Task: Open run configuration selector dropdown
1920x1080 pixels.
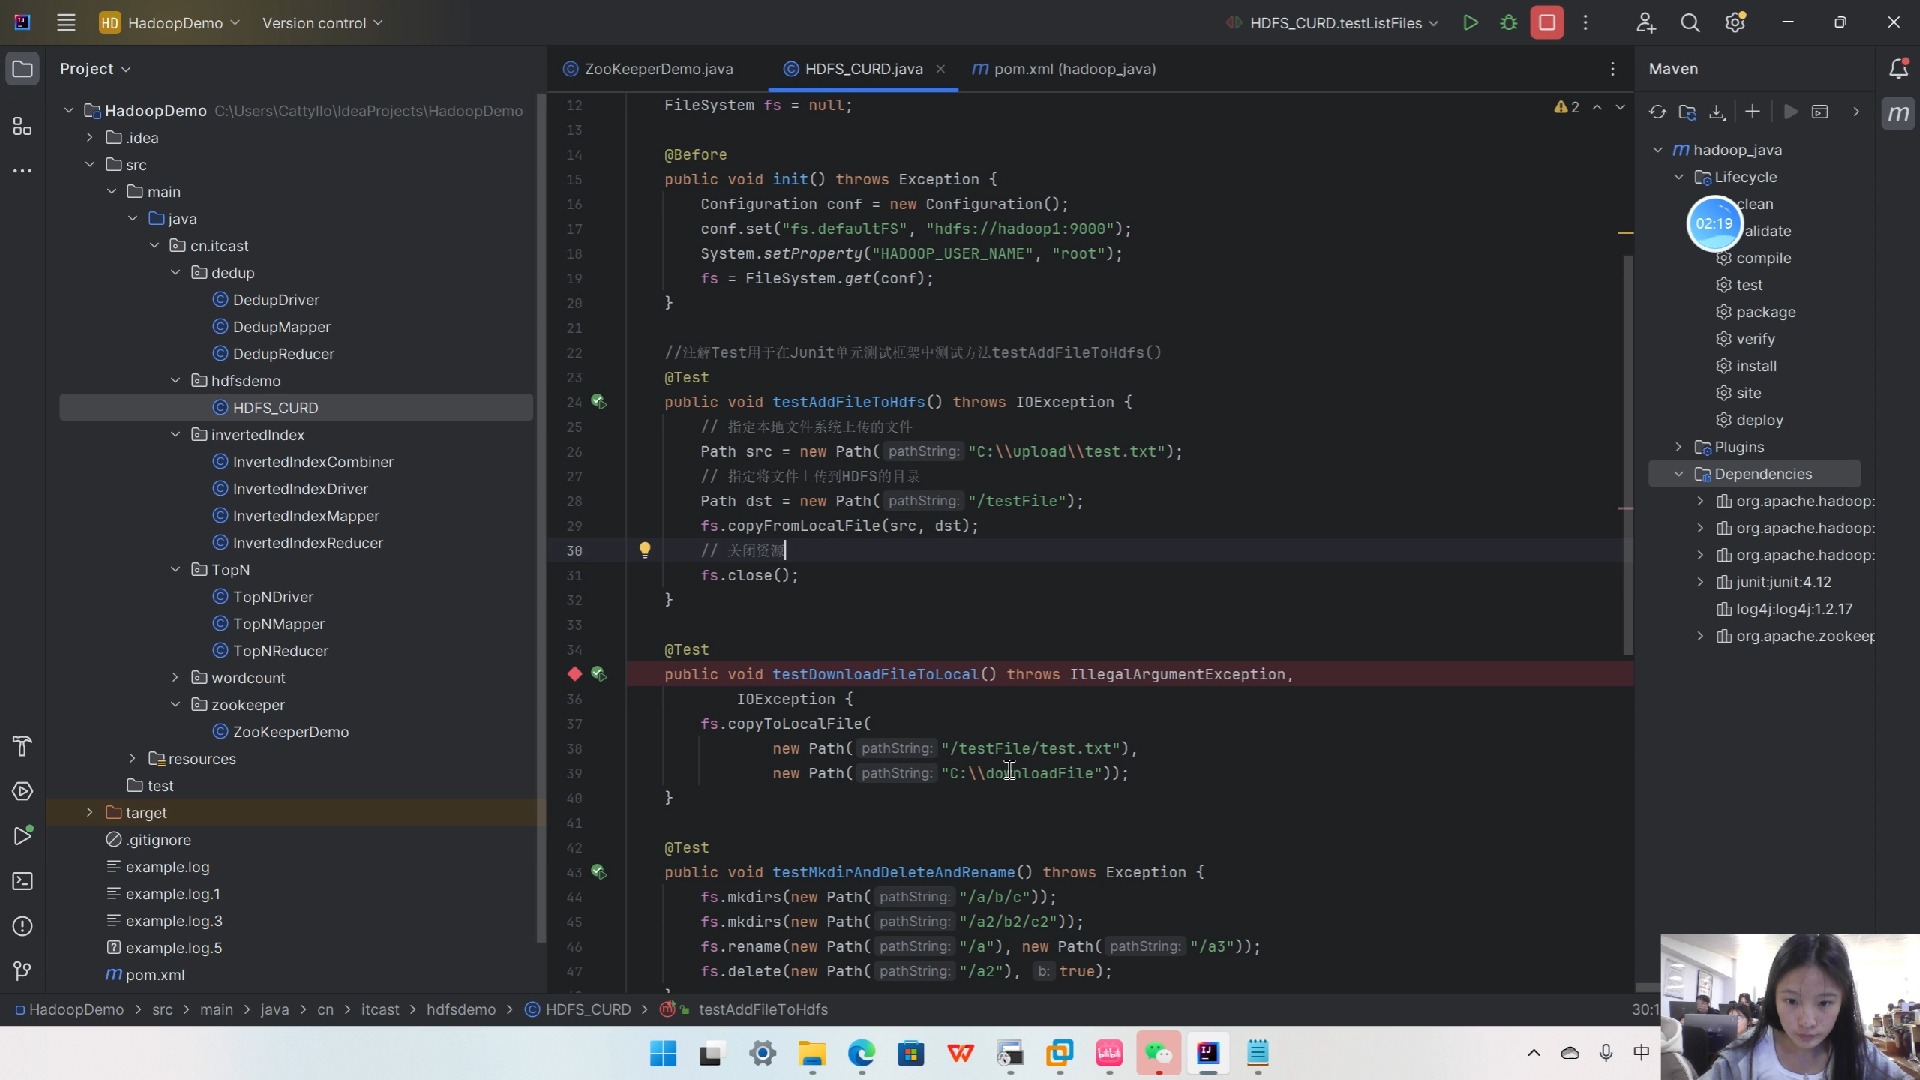Action: (x=1332, y=22)
